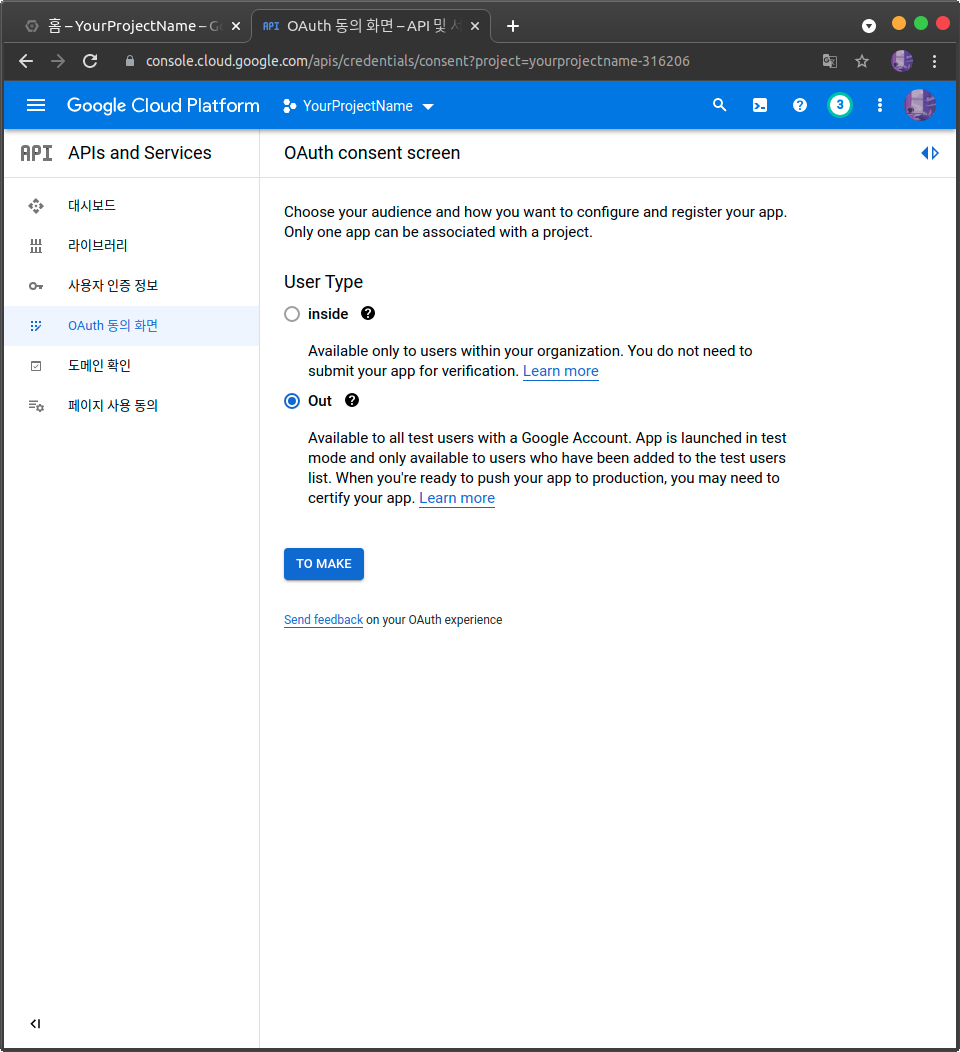Select the inside user type radio button
The height and width of the screenshot is (1052, 960).
[x=292, y=314]
